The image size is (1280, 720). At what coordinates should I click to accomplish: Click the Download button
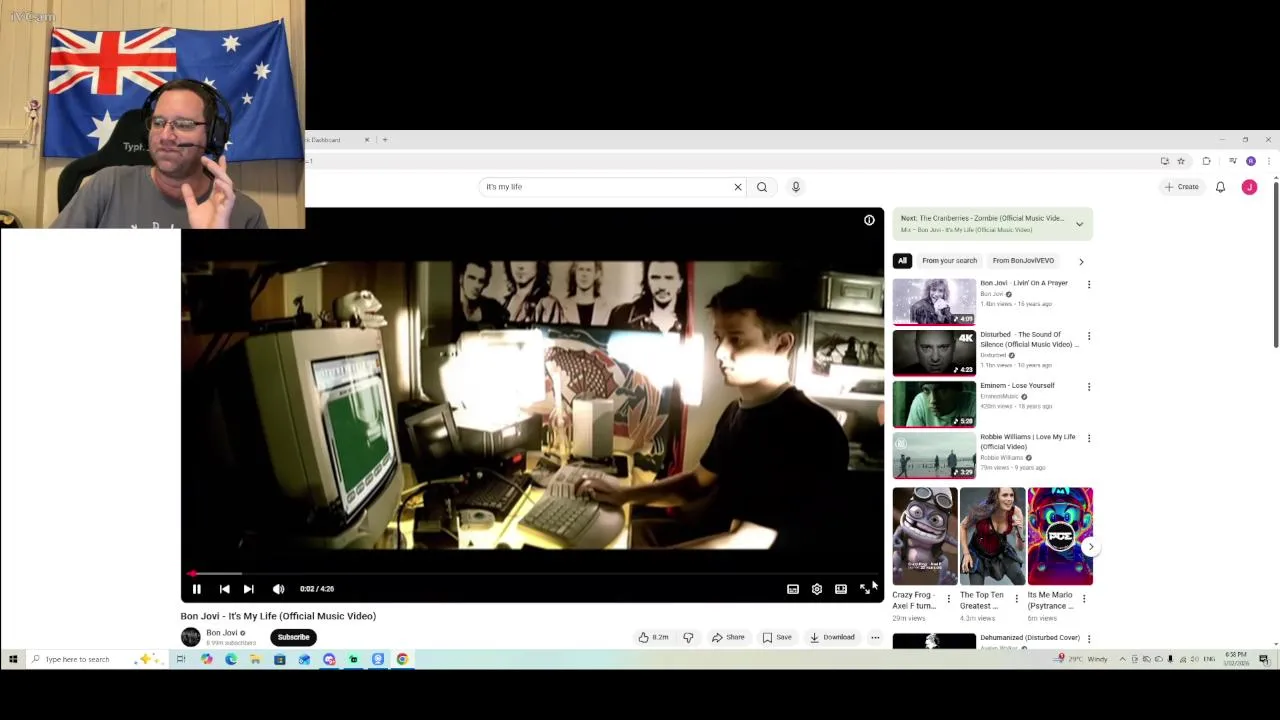(832, 637)
